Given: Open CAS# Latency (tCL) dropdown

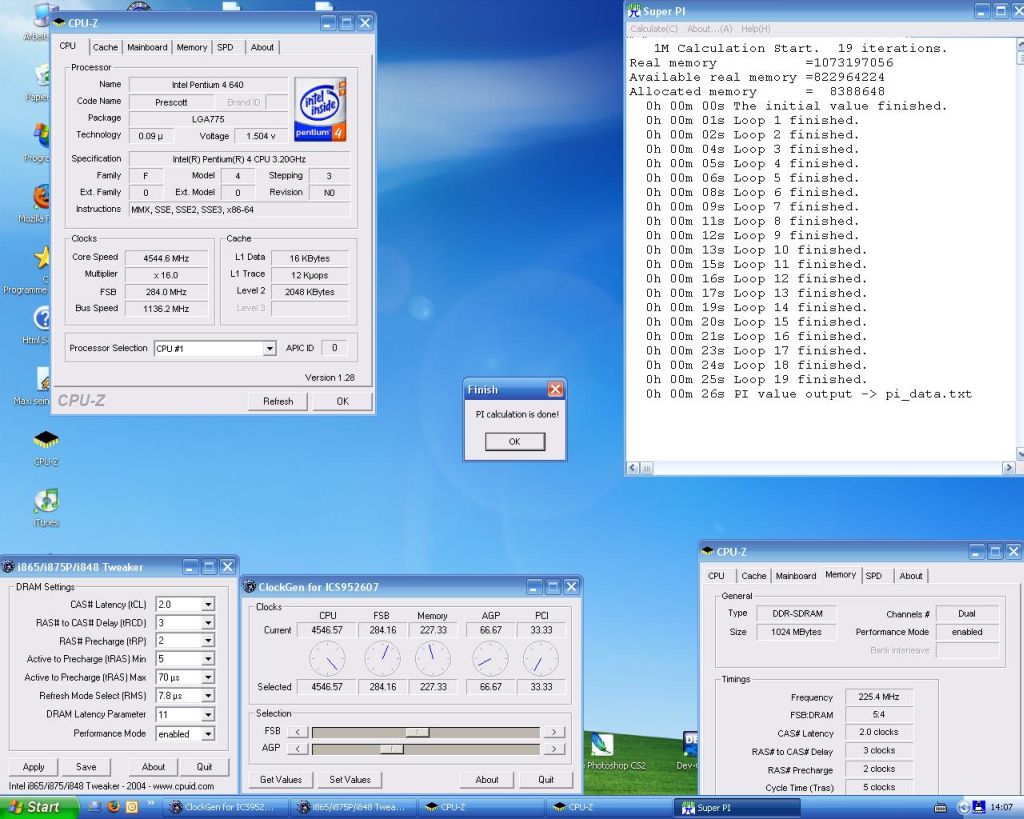Looking at the screenshot, I should pos(208,605).
